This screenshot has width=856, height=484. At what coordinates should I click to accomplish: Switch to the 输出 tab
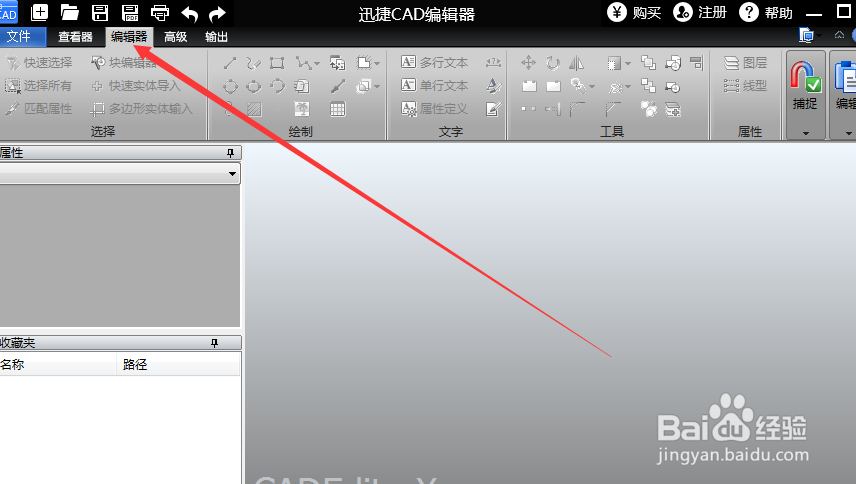(x=216, y=37)
